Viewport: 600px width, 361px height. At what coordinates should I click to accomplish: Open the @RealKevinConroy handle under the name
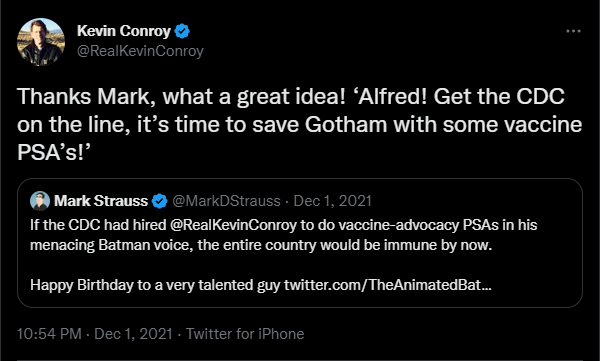[x=140, y=51]
